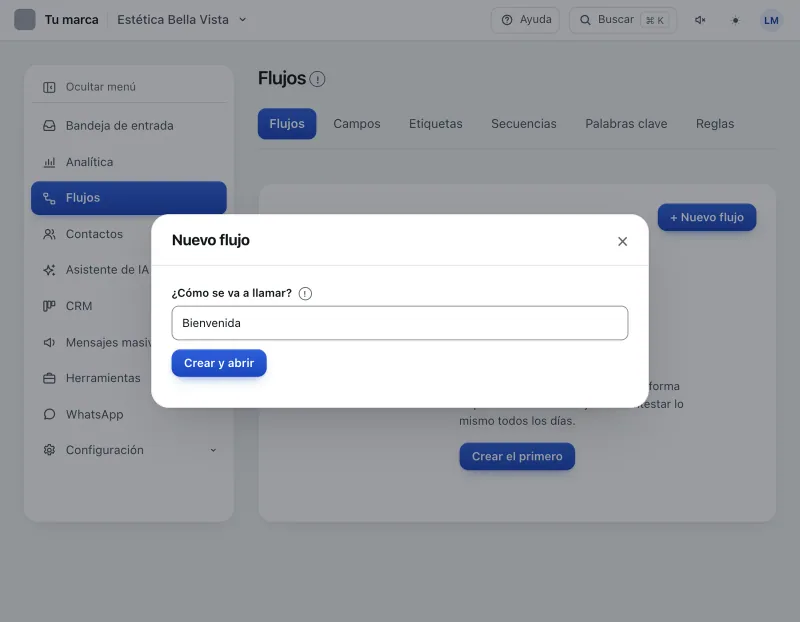Screen dimensions: 800x622
Task: Switch to the Campos tab
Action: (x=357, y=124)
